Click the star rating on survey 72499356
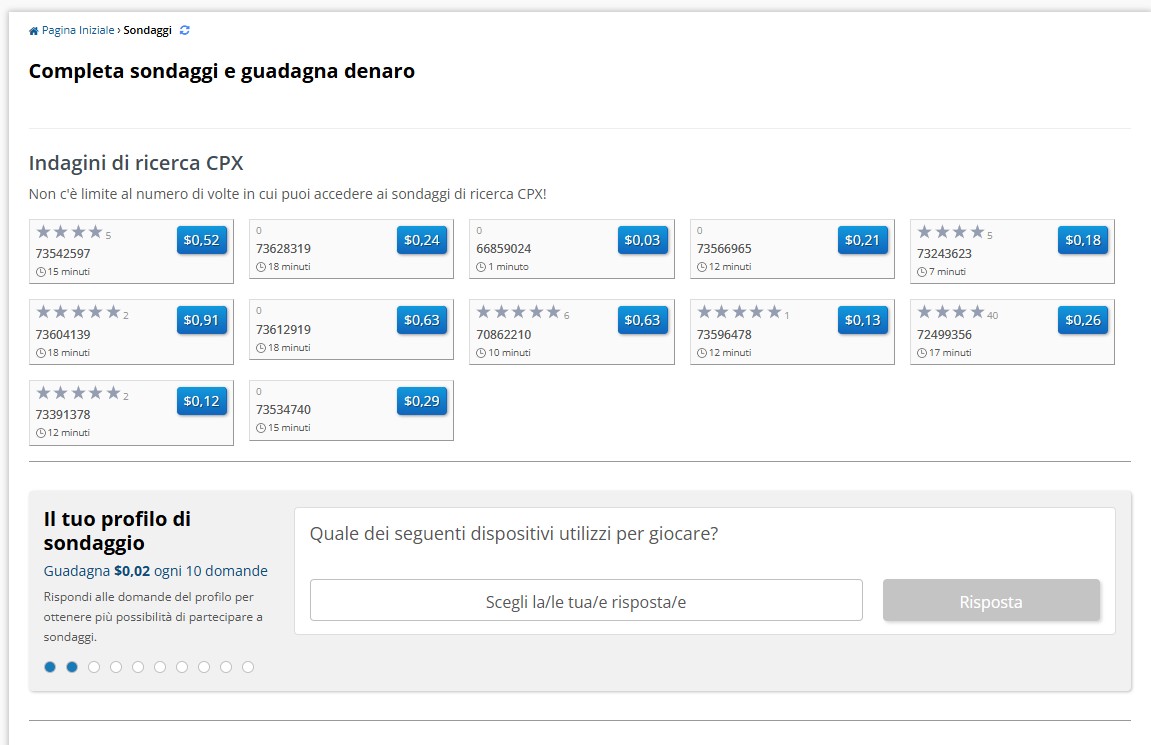Viewport: 1151px width, 745px height. 951,312
